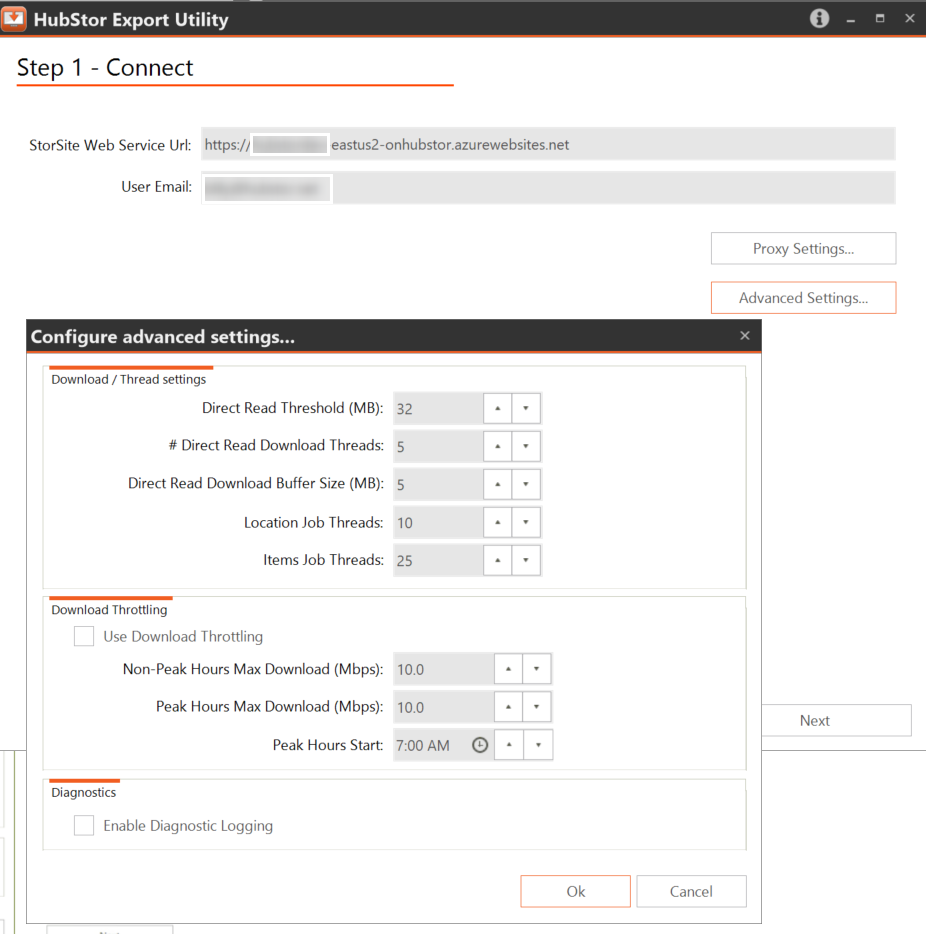The width and height of the screenshot is (926, 934).
Task: Increase Direct Read Download Threads count
Action: pyautogui.click(x=497, y=446)
